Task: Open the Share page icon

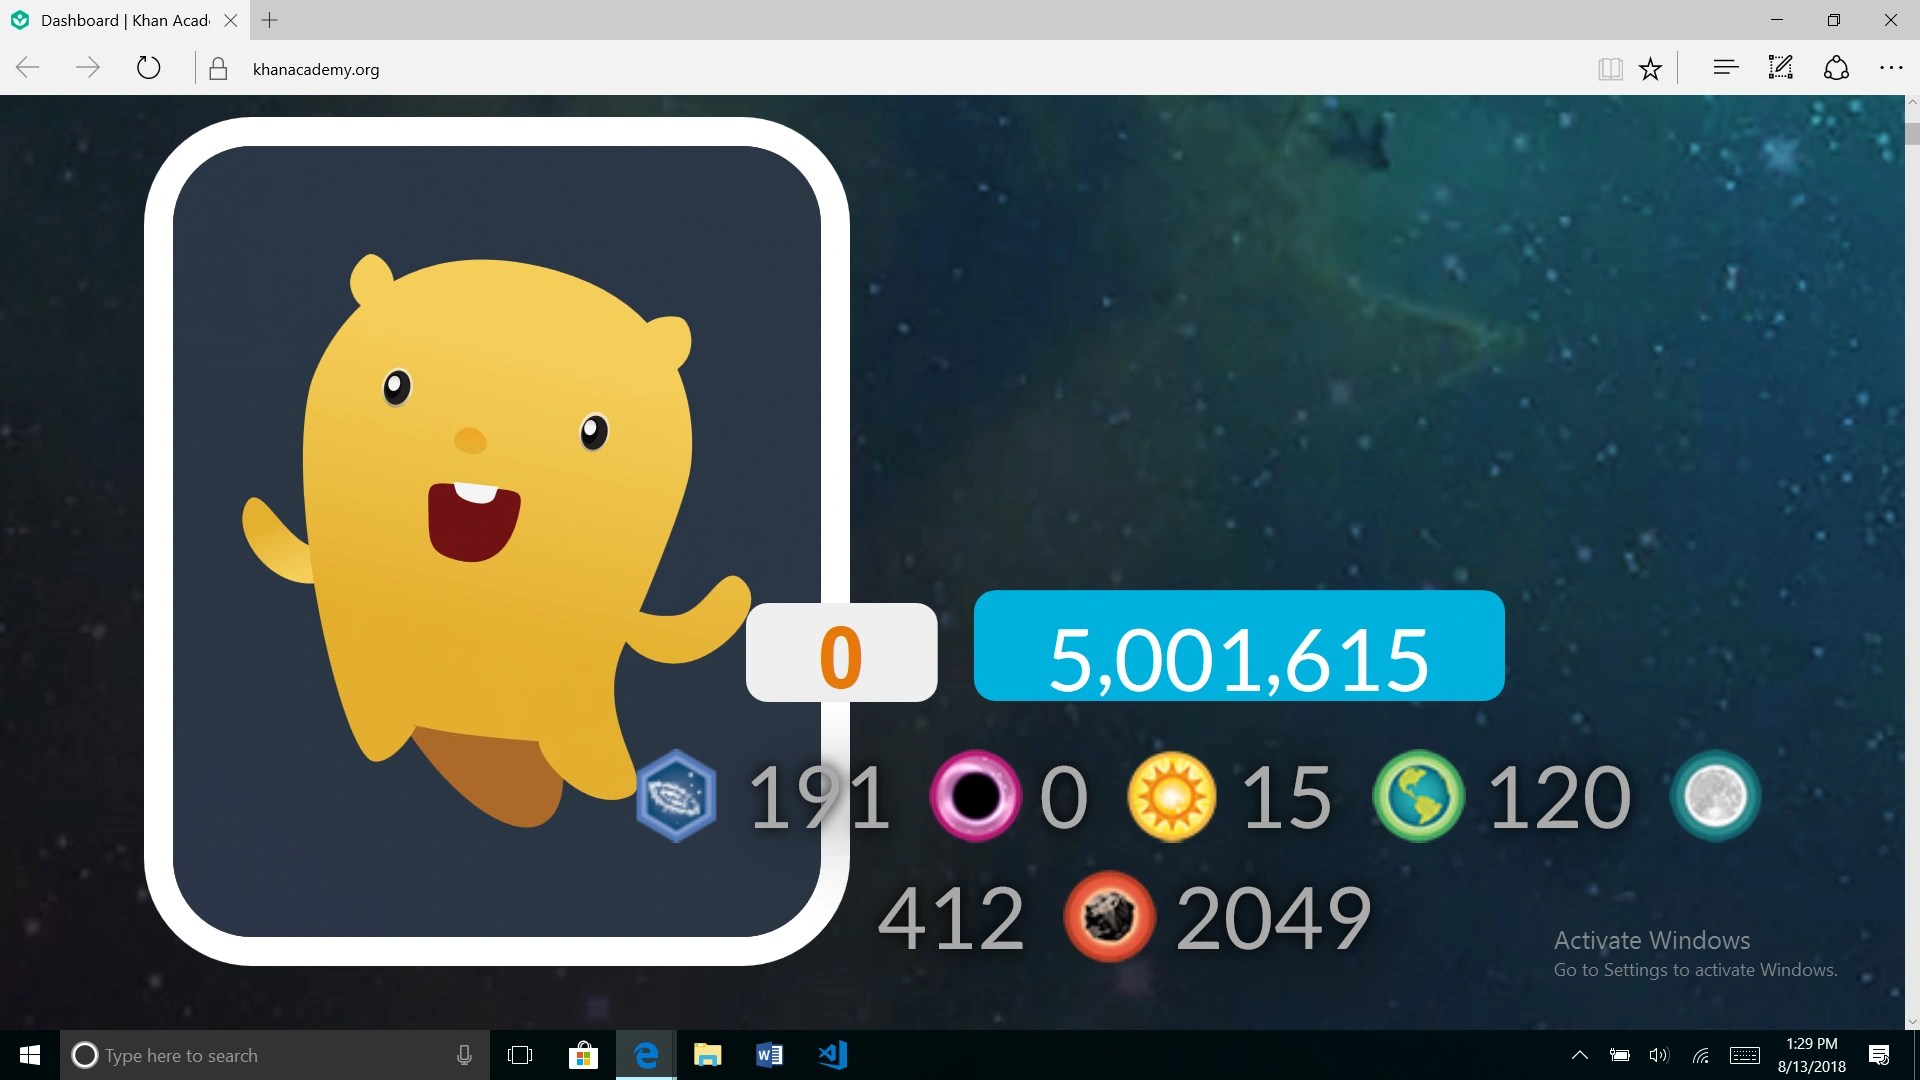Action: [x=1836, y=68]
